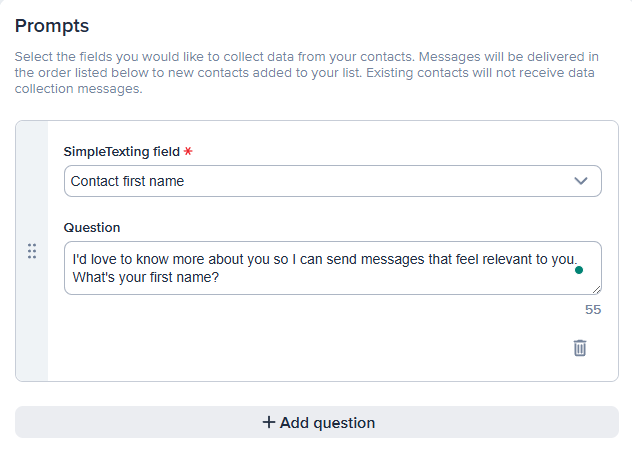632x449 pixels.
Task: Click the 'SimpleTexting field' label
Action: point(121,152)
